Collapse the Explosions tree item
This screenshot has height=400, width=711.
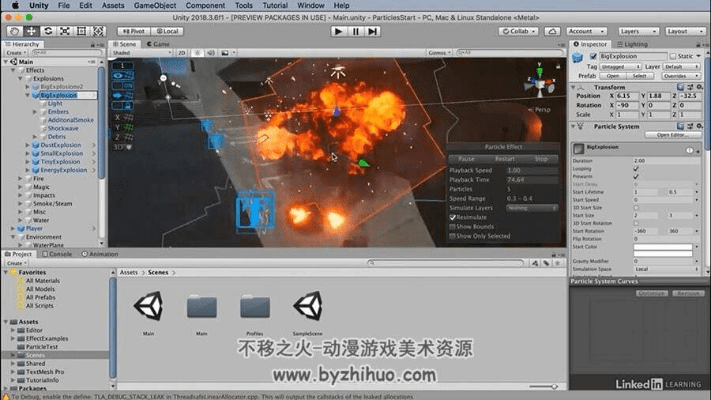21,78
